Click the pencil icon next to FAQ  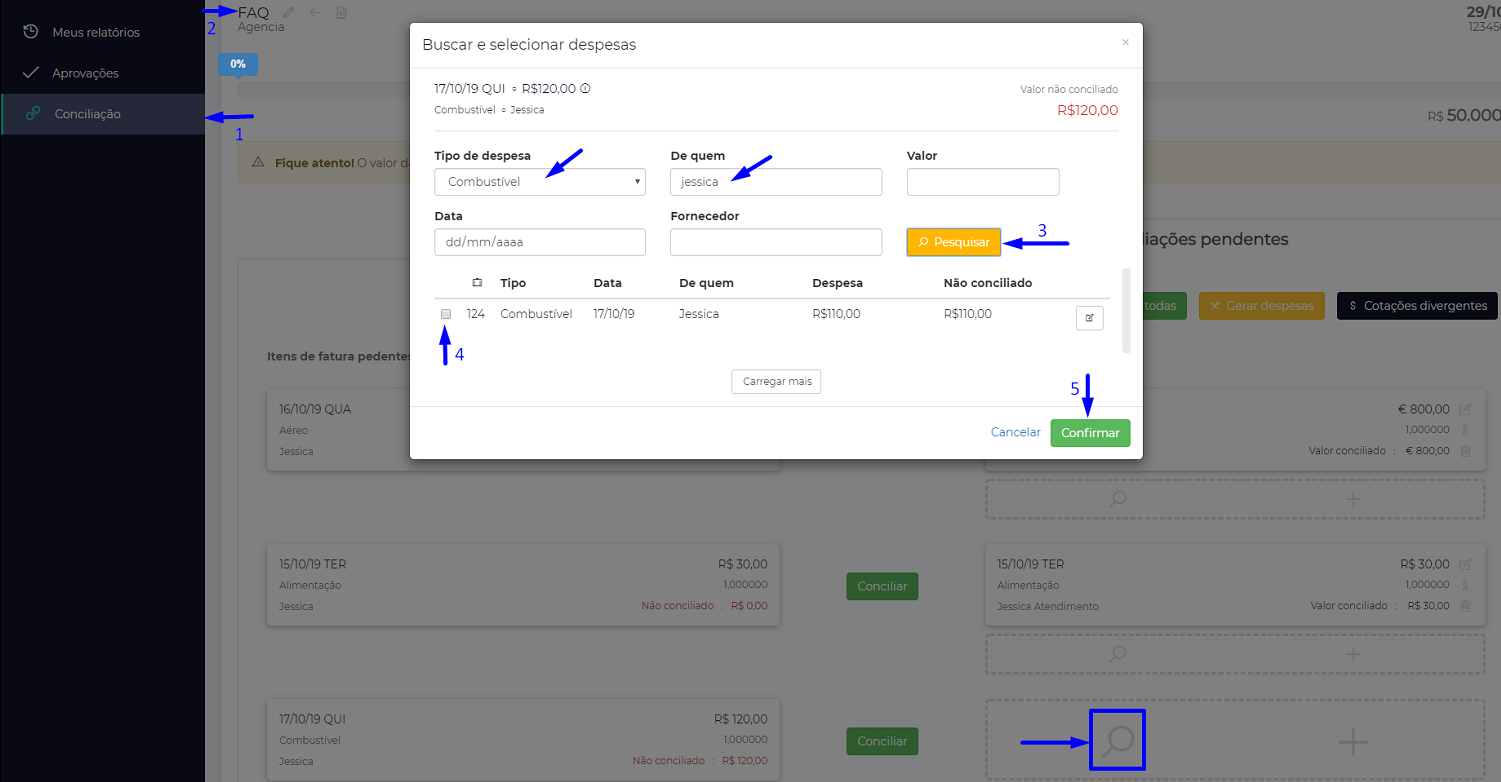click(289, 13)
